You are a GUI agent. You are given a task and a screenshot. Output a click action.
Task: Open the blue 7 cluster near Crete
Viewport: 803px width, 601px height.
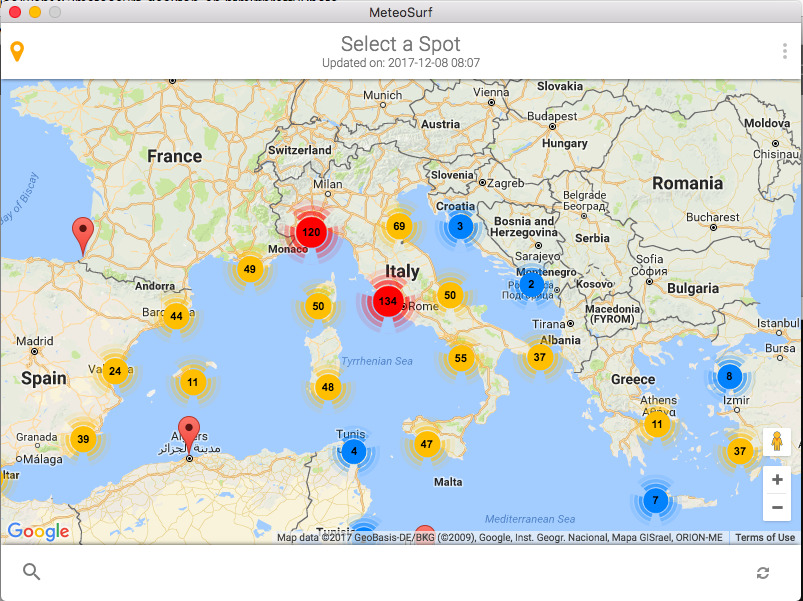point(655,500)
